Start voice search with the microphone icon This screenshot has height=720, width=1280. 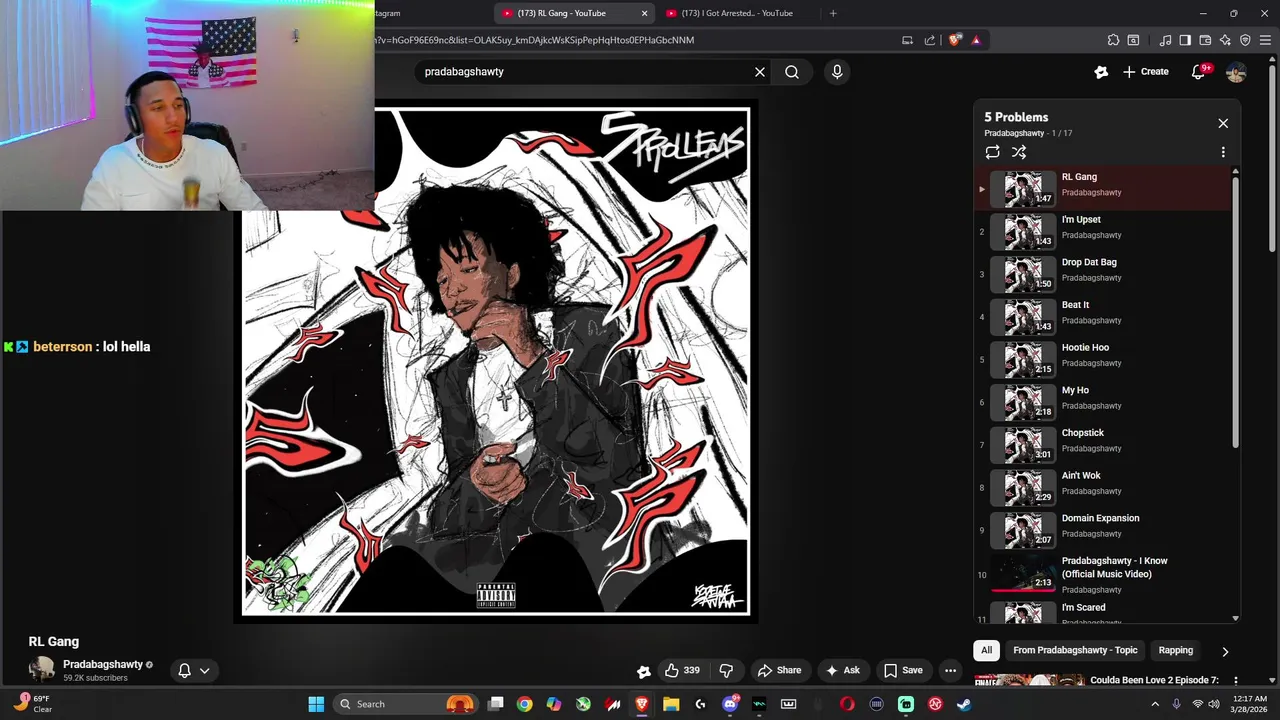(x=837, y=72)
